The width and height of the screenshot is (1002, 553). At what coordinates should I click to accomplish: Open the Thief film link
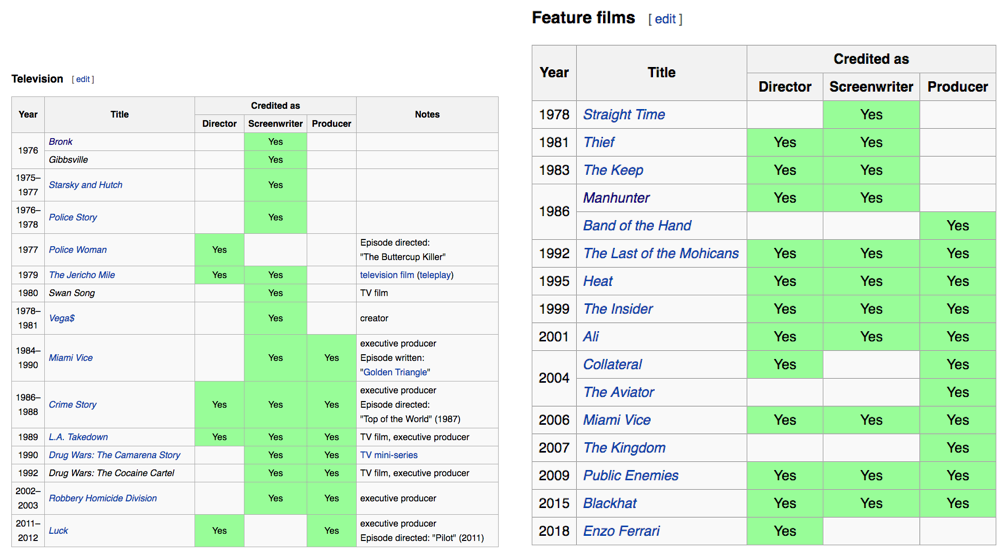[x=599, y=143]
